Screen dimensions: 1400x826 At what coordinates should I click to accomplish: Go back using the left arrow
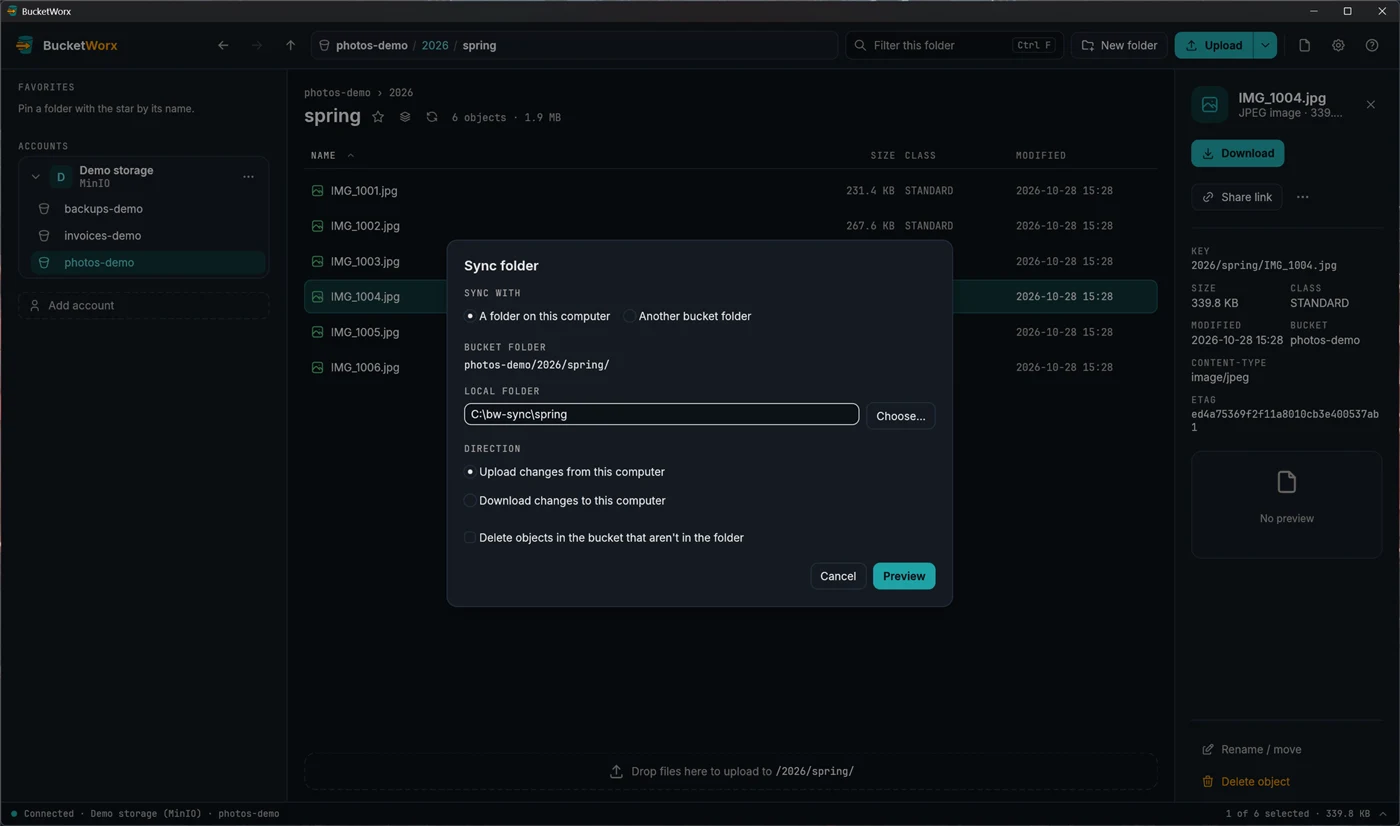(223, 45)
